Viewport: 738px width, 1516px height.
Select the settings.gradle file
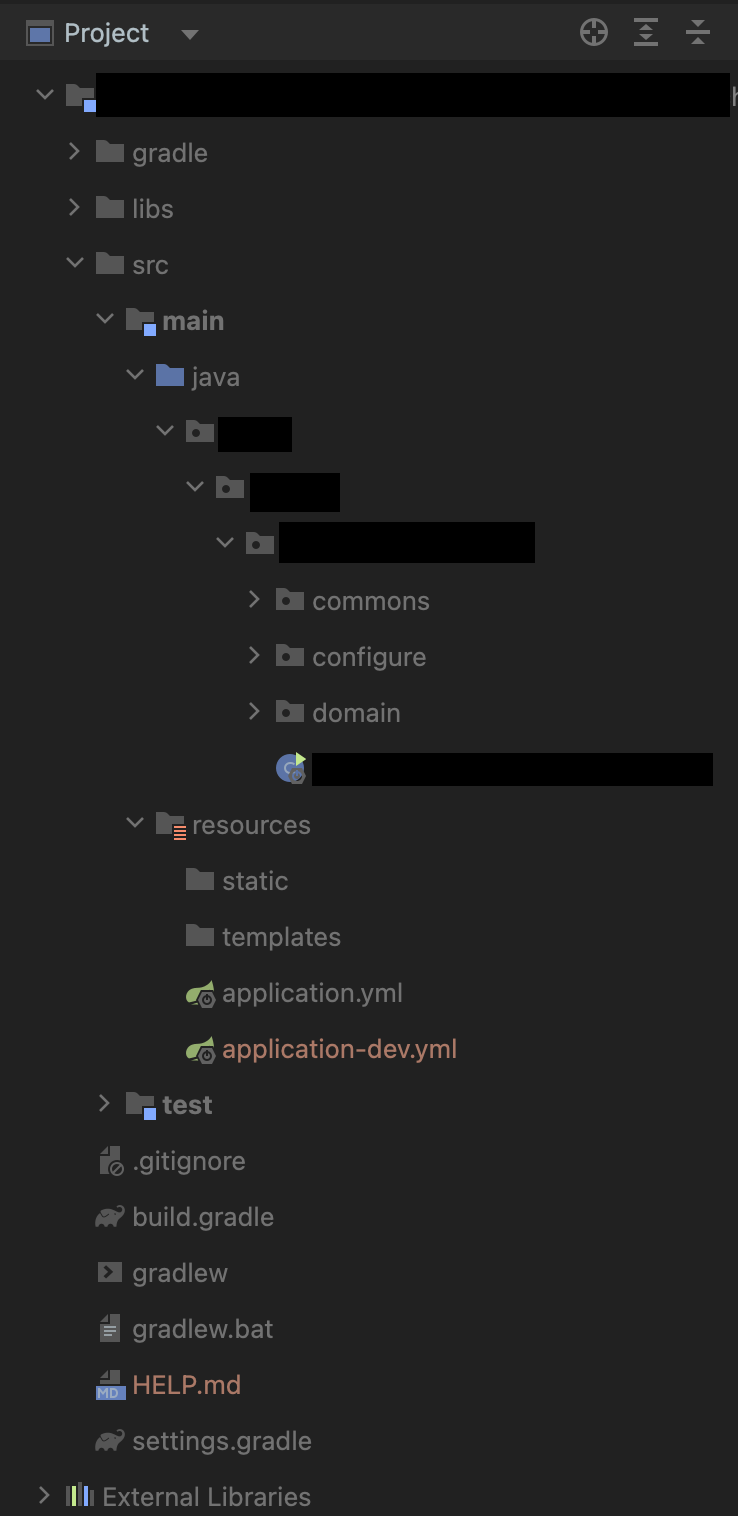click(x=221, y=1441)
